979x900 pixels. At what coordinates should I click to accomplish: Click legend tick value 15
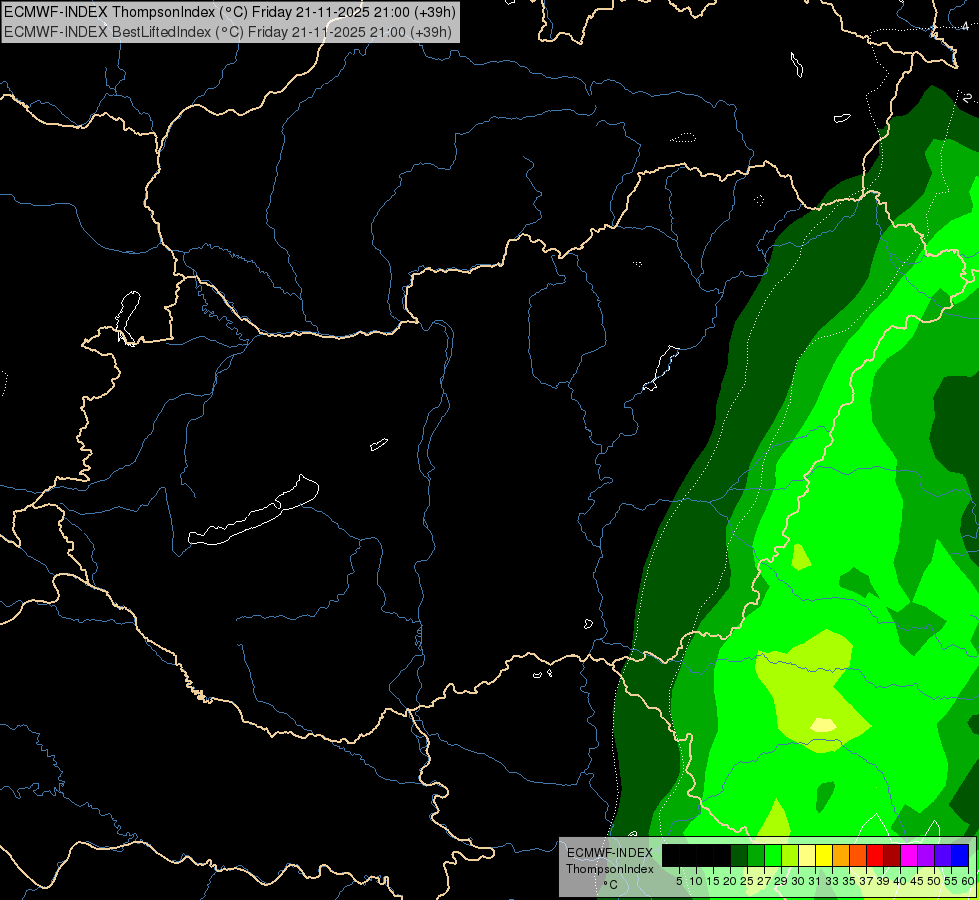(713, 881)
